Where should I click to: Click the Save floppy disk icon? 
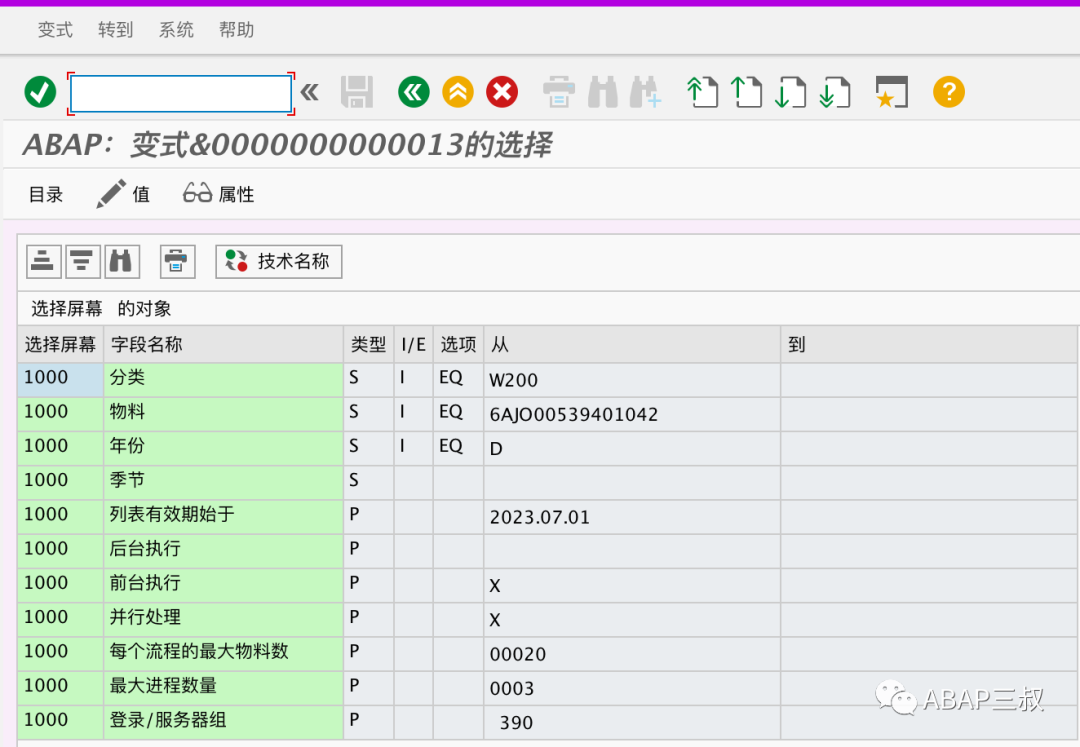pyautogui.click(x=357, y=92)
